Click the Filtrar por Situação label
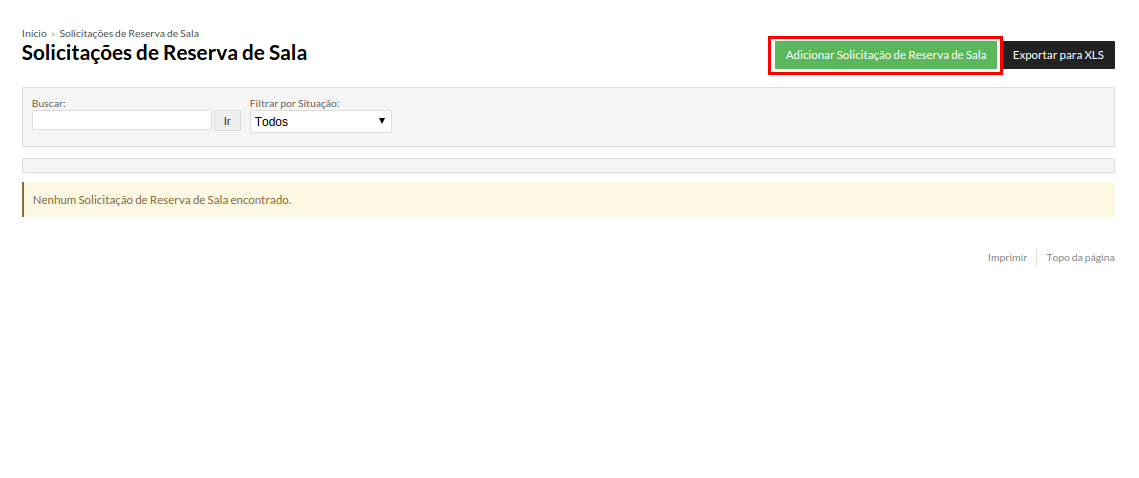The width and height of the screenshot is (1139, 478). pyautogui.click(x=295, y=104)
